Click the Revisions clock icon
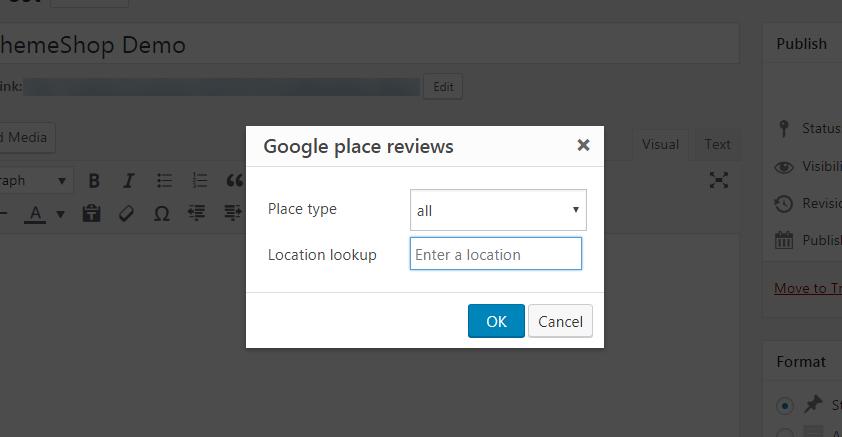The width and height of the screenshot is (842, 437). pyautogui.click(x=783, y=203)
